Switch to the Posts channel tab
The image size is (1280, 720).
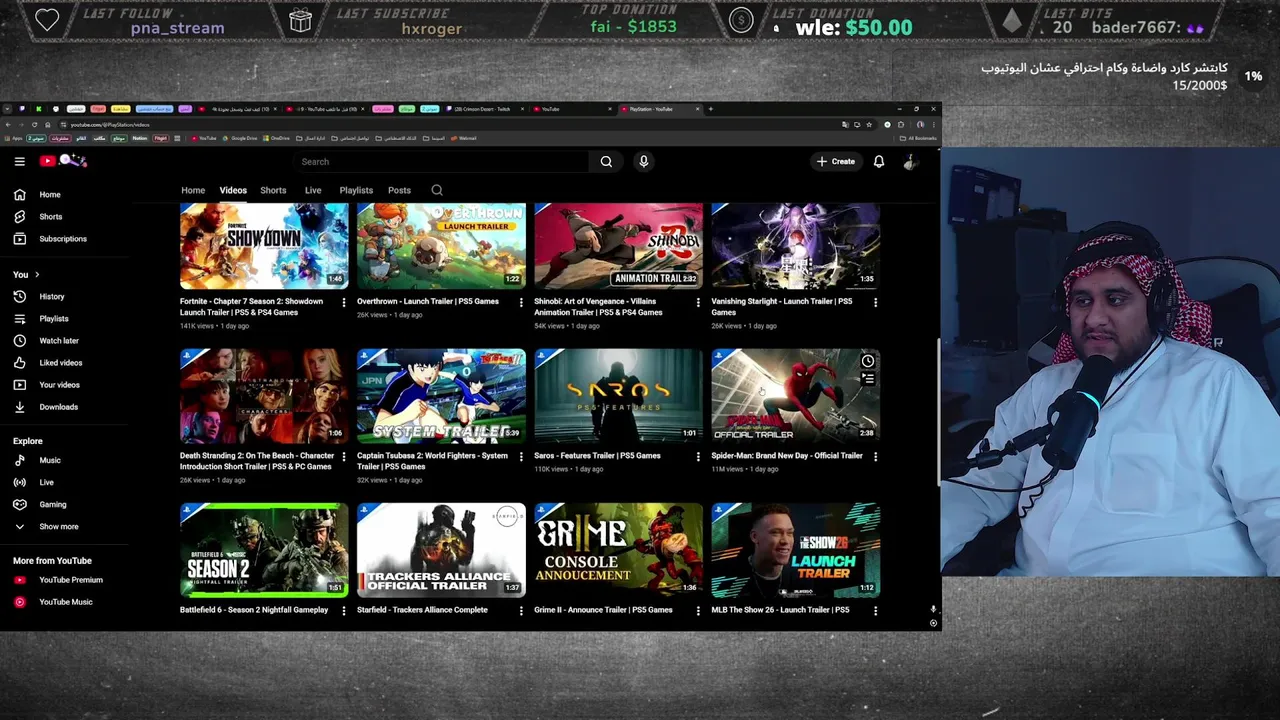pos(399,190)
